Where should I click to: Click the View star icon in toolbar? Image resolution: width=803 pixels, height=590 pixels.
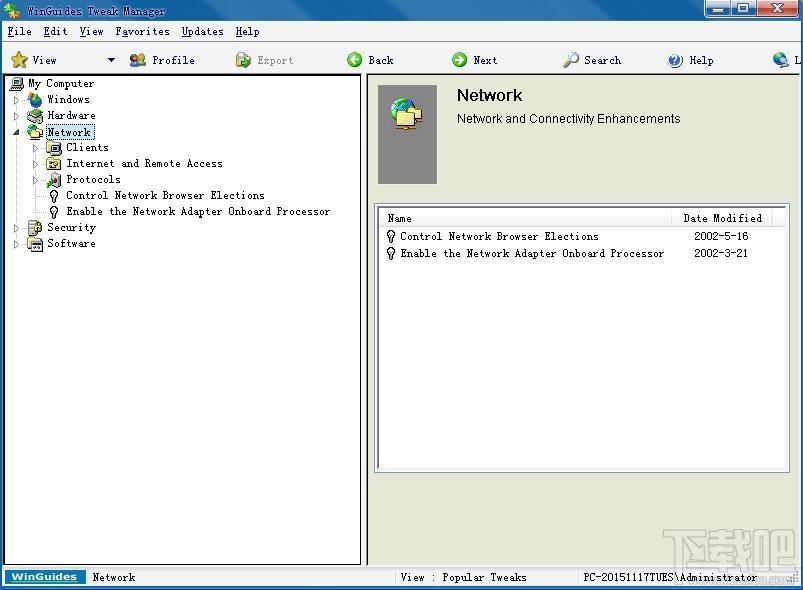(19, 60)
